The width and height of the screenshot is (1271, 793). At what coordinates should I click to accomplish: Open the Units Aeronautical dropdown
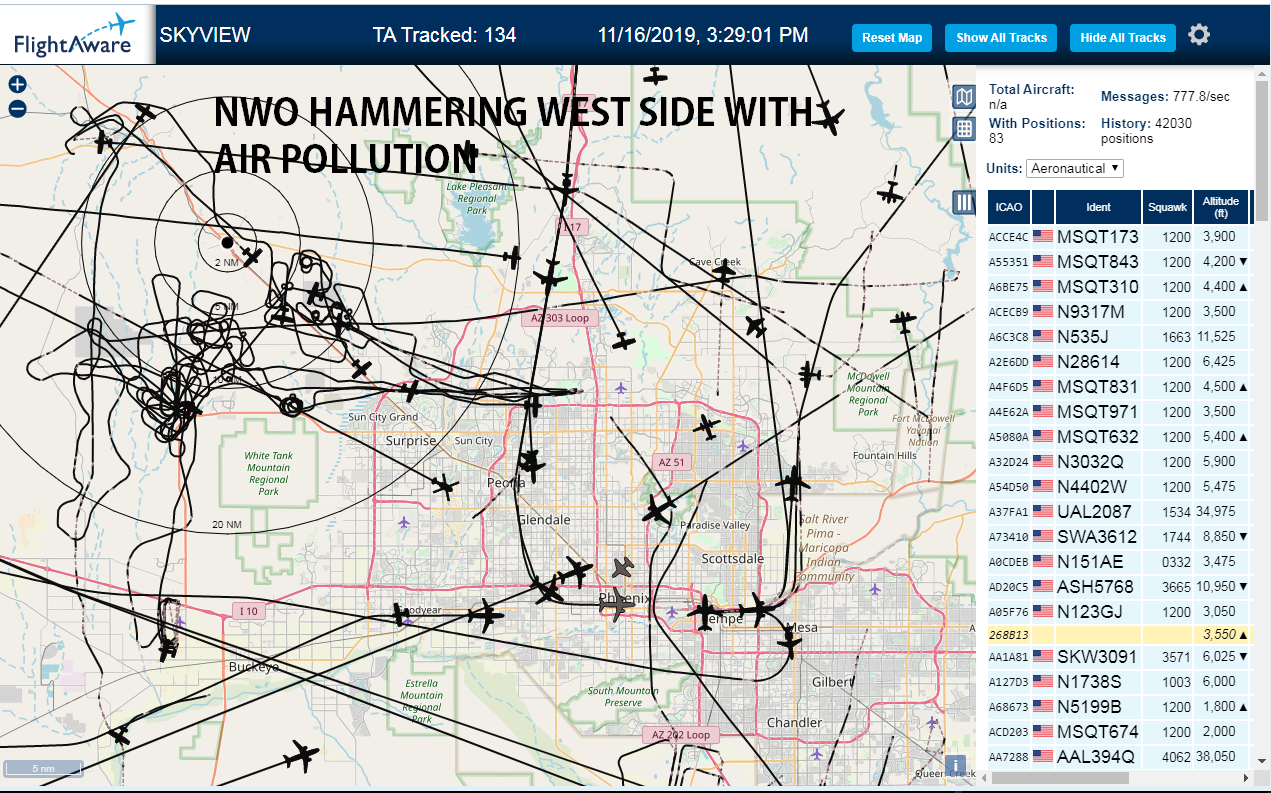(x=1075, y=168)
